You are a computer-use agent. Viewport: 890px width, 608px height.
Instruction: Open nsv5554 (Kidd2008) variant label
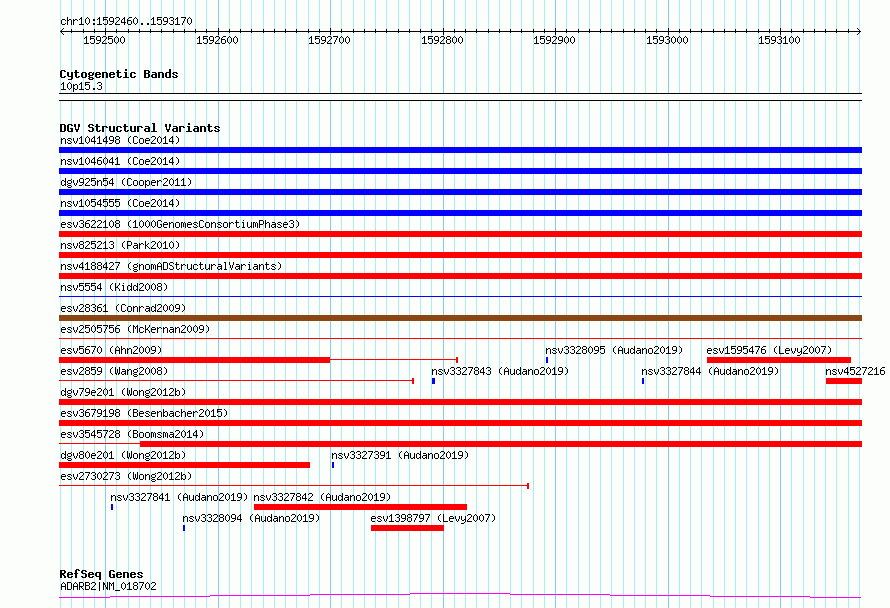pyautogui.click(x=114, y=287)
